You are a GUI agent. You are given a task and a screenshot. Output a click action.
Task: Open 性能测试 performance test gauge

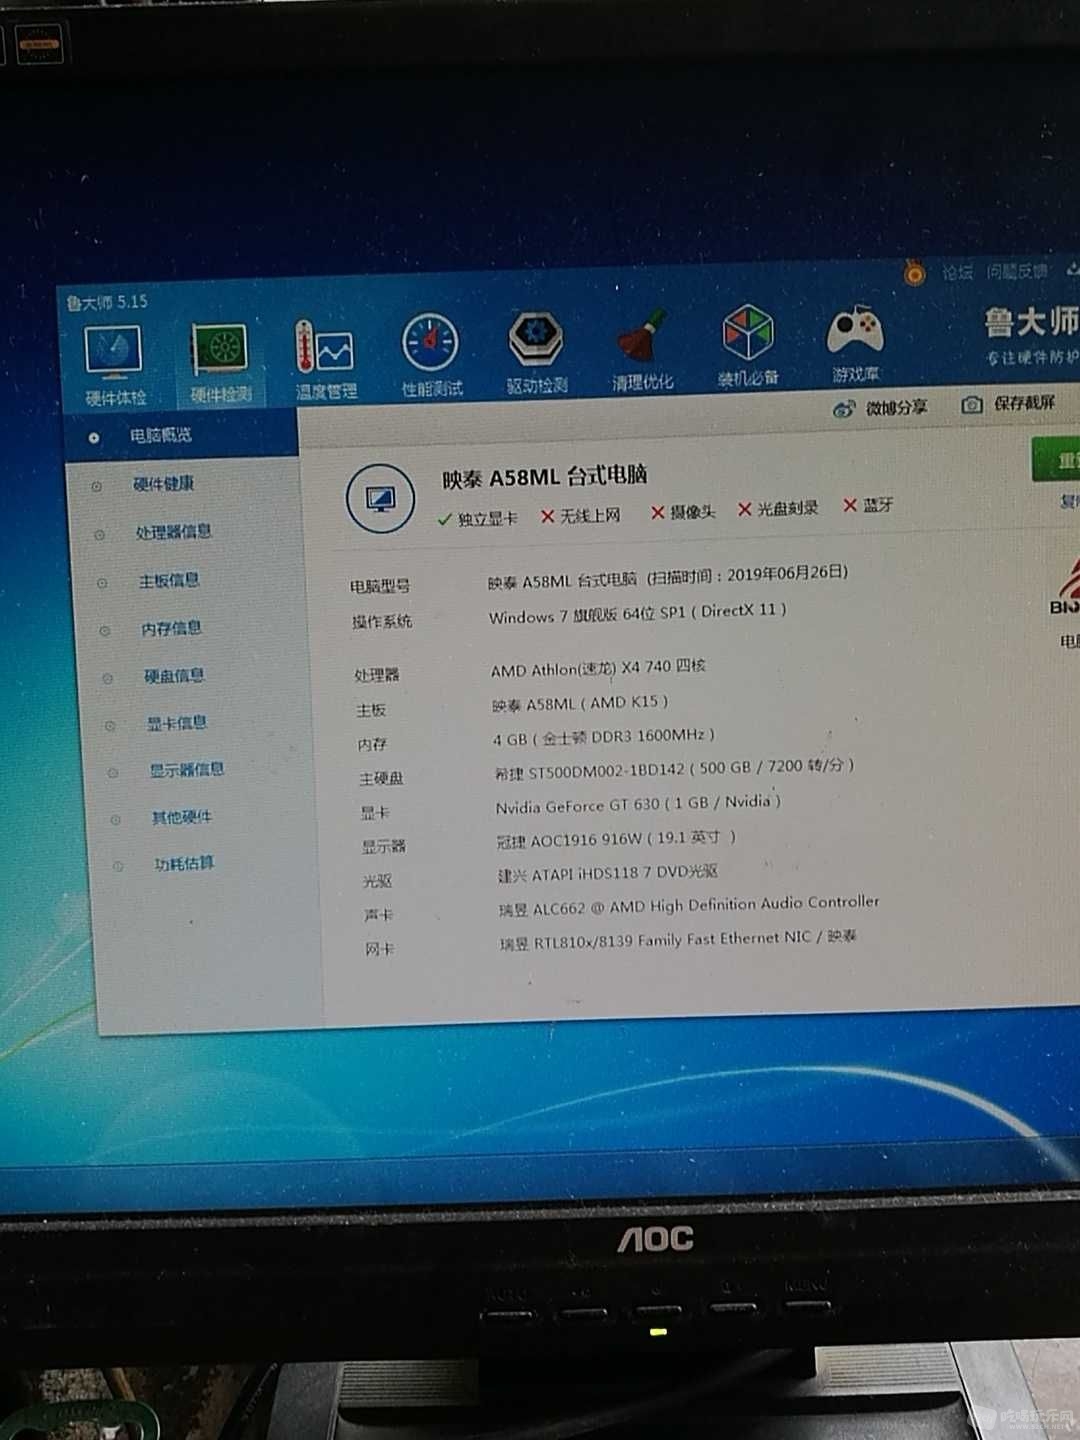[x=431, y=355]
